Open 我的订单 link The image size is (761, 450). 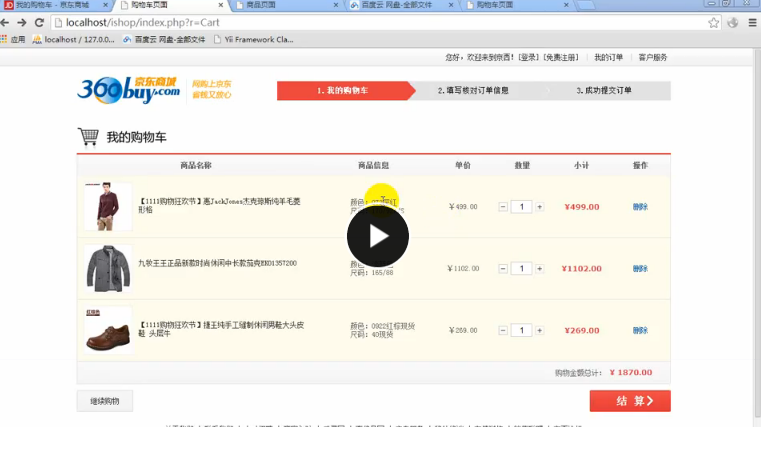coord(609,57)
